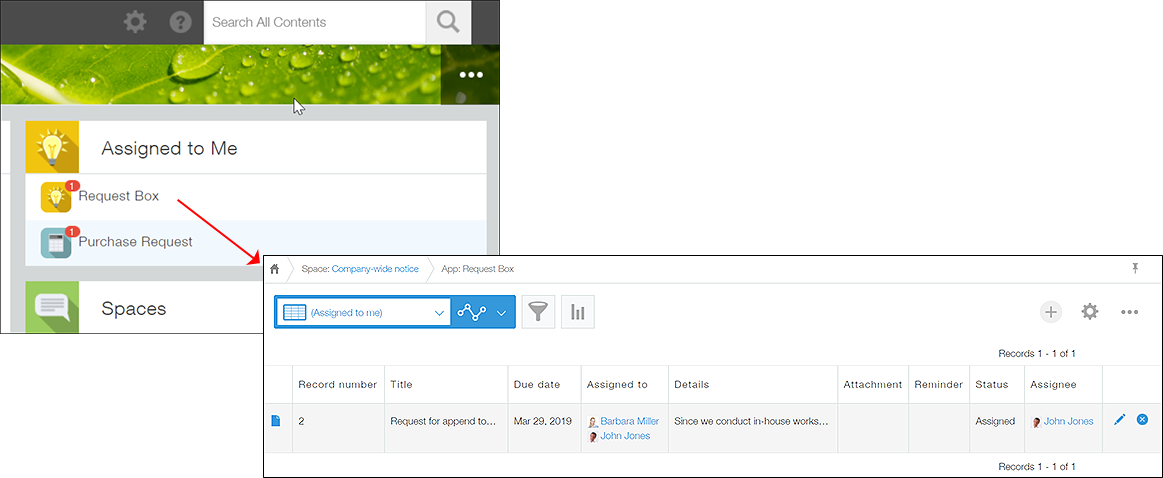Image resolution: width=1163 pixels, height=478 pixels.
Task: Go to home via breadcrumb icon
Action: (275, 269)
